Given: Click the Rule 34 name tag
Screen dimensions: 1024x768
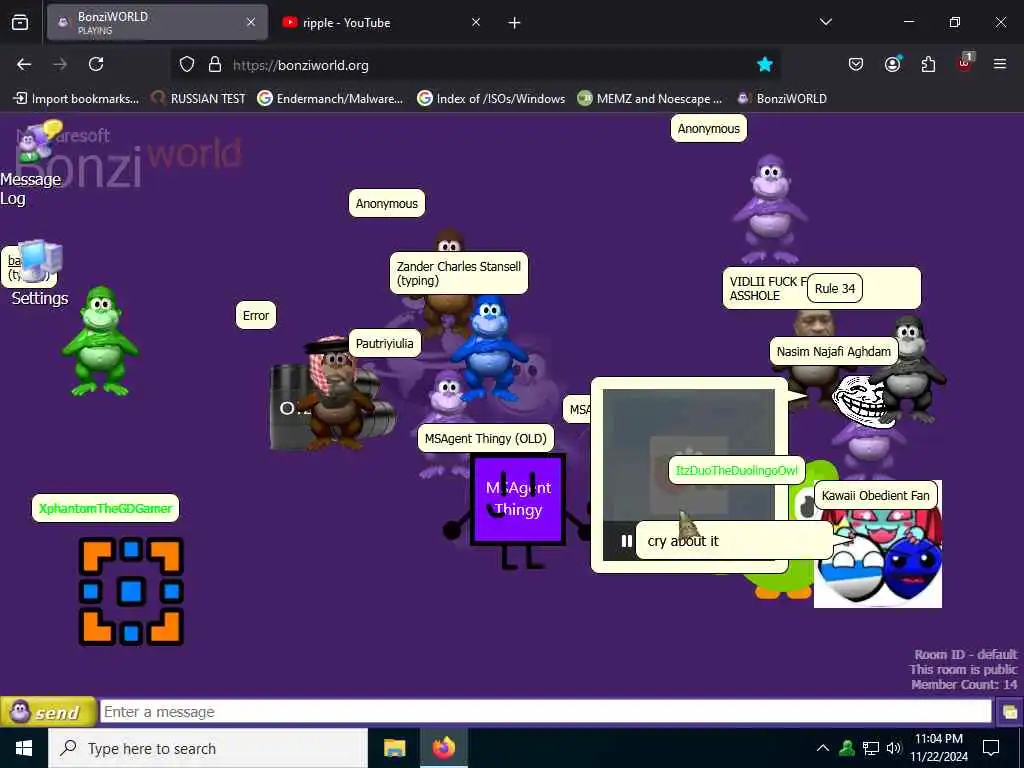Looking at the screenshot, I should coord(835,289).
